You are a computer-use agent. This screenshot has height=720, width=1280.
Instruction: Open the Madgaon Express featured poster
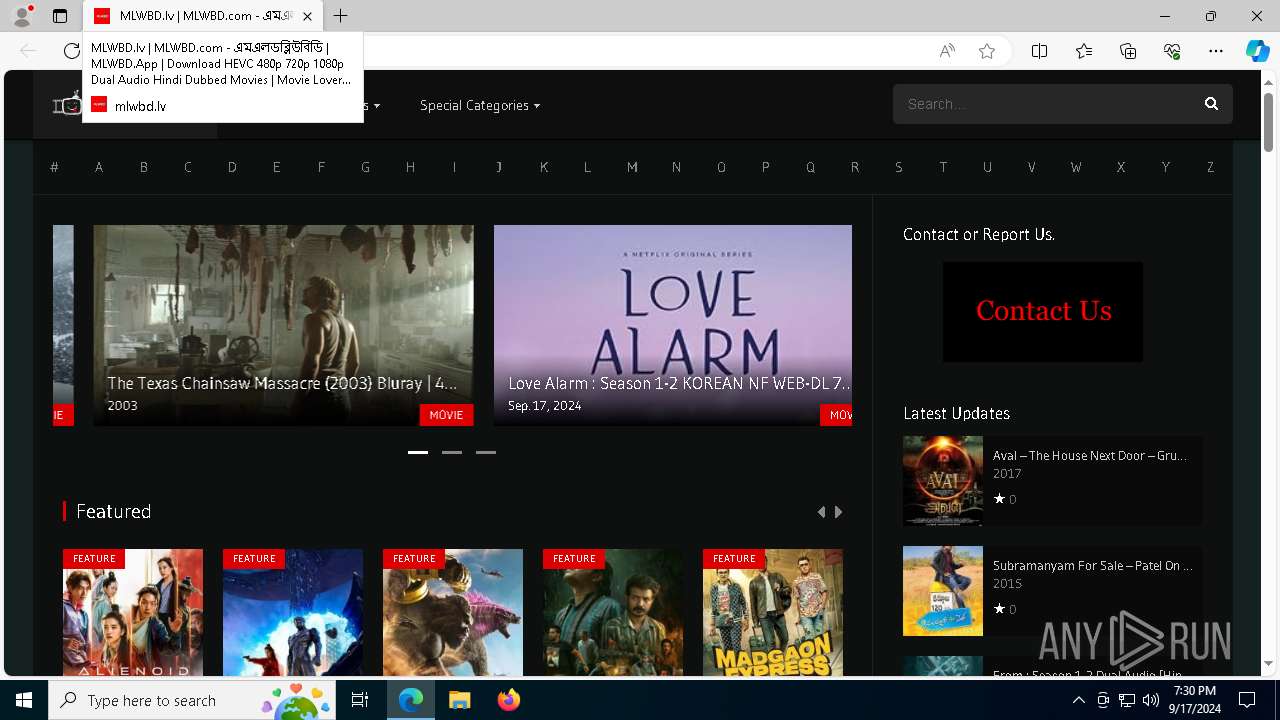point(773,612)
